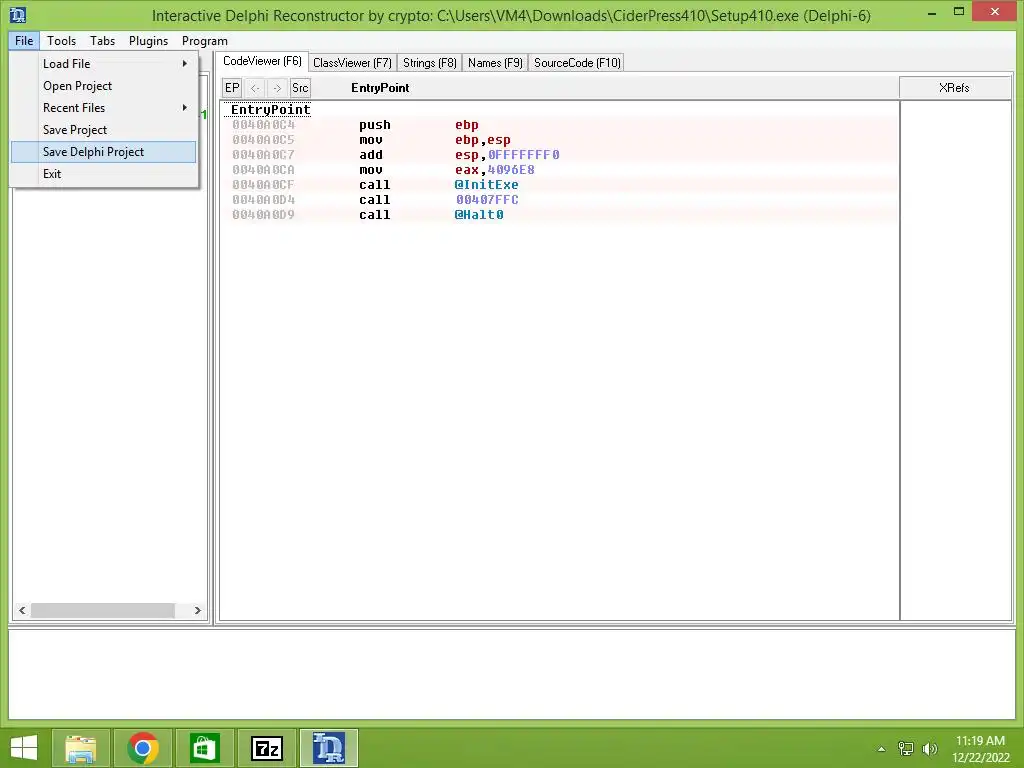Open the IDR application icon in title bar

(18, 14)
